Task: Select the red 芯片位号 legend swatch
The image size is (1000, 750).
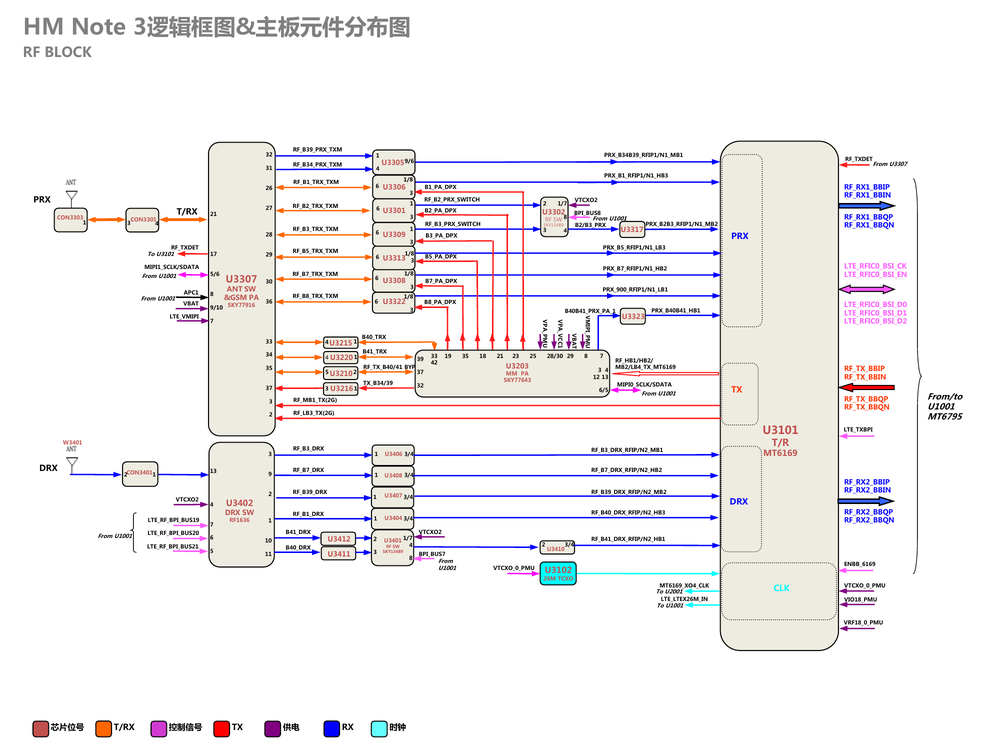Action: 41,728
